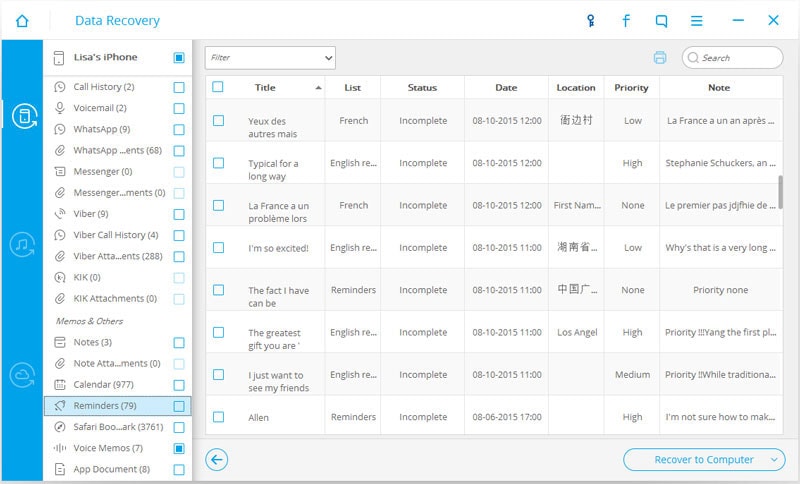Open the hamburger menu icon
The height and width of the screenshot is (484, 800).
(696, 21)
